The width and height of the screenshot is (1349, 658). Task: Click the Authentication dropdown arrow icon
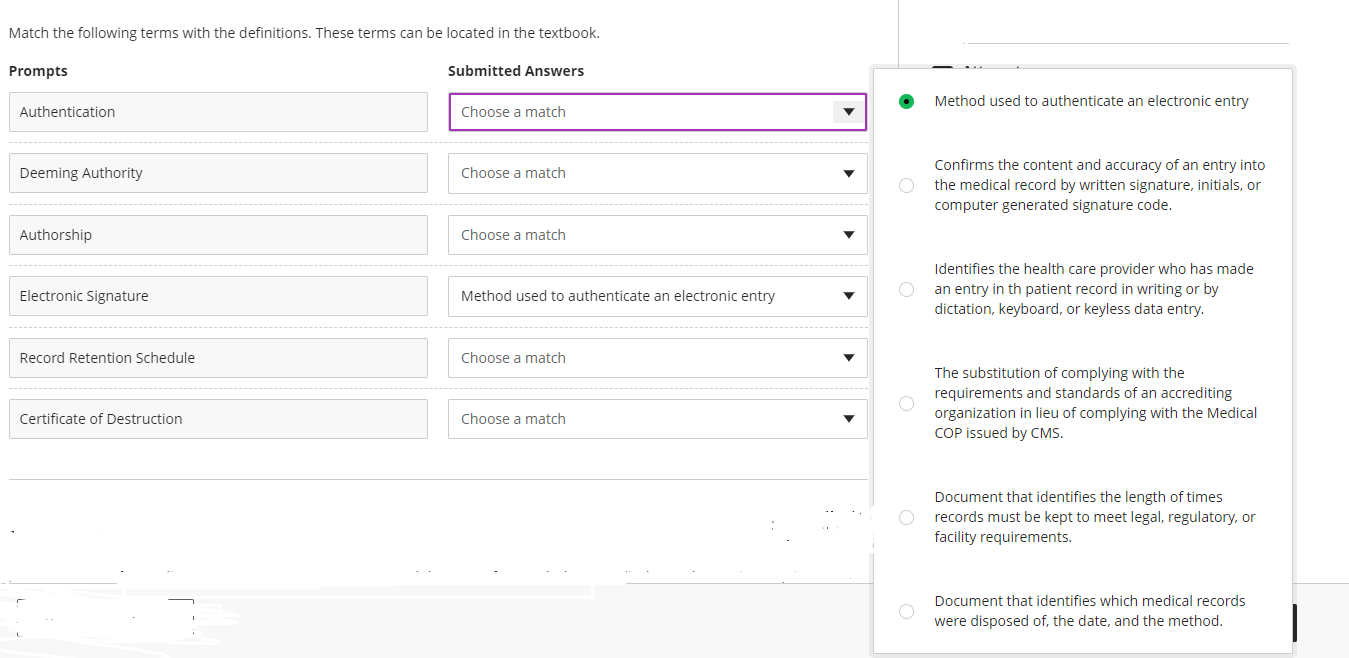(848, 112)
